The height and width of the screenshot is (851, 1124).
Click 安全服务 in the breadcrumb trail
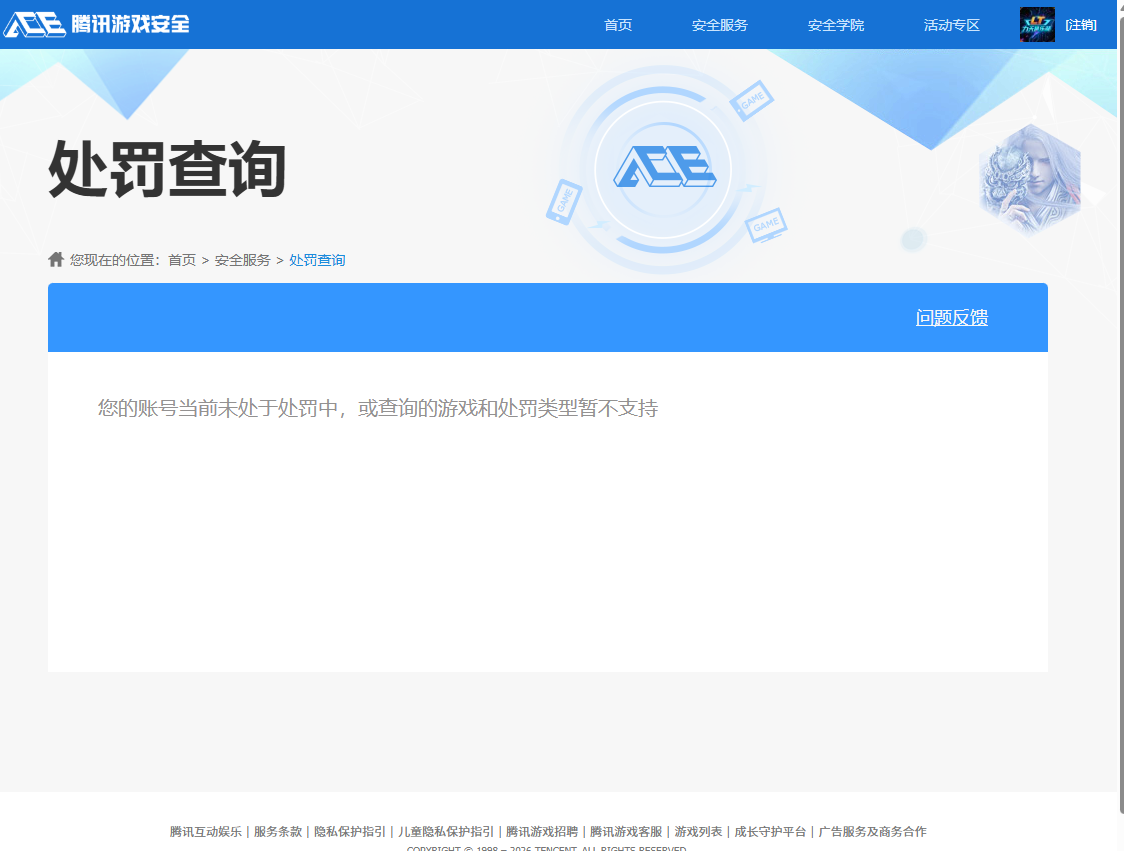[x=244, y=258]
